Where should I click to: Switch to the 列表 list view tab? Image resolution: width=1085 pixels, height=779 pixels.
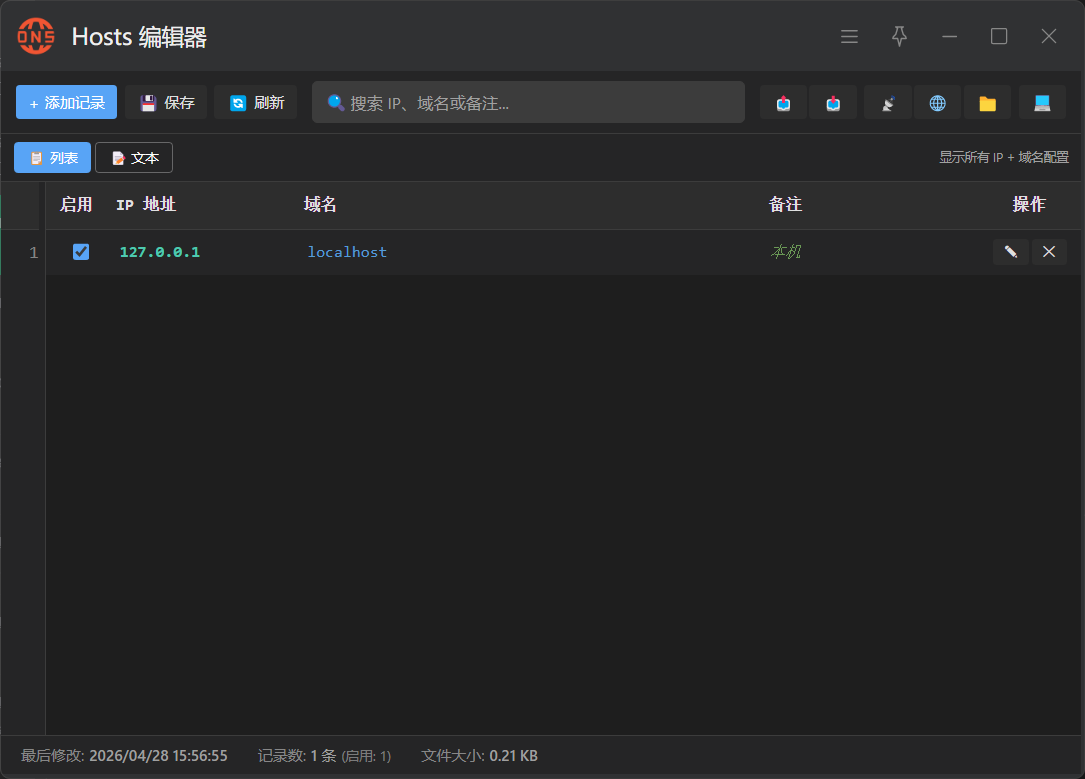(x=53, y=158)
